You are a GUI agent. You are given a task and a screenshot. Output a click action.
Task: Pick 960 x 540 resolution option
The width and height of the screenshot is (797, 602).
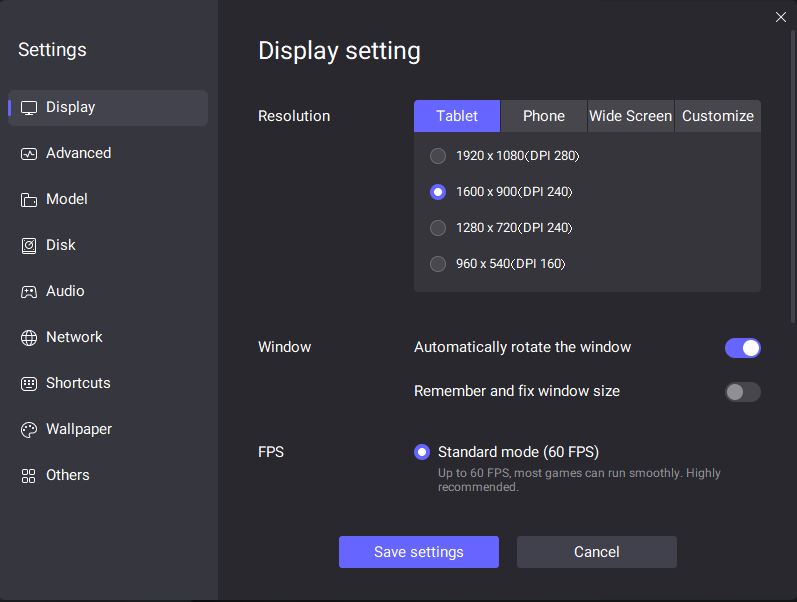438,264
